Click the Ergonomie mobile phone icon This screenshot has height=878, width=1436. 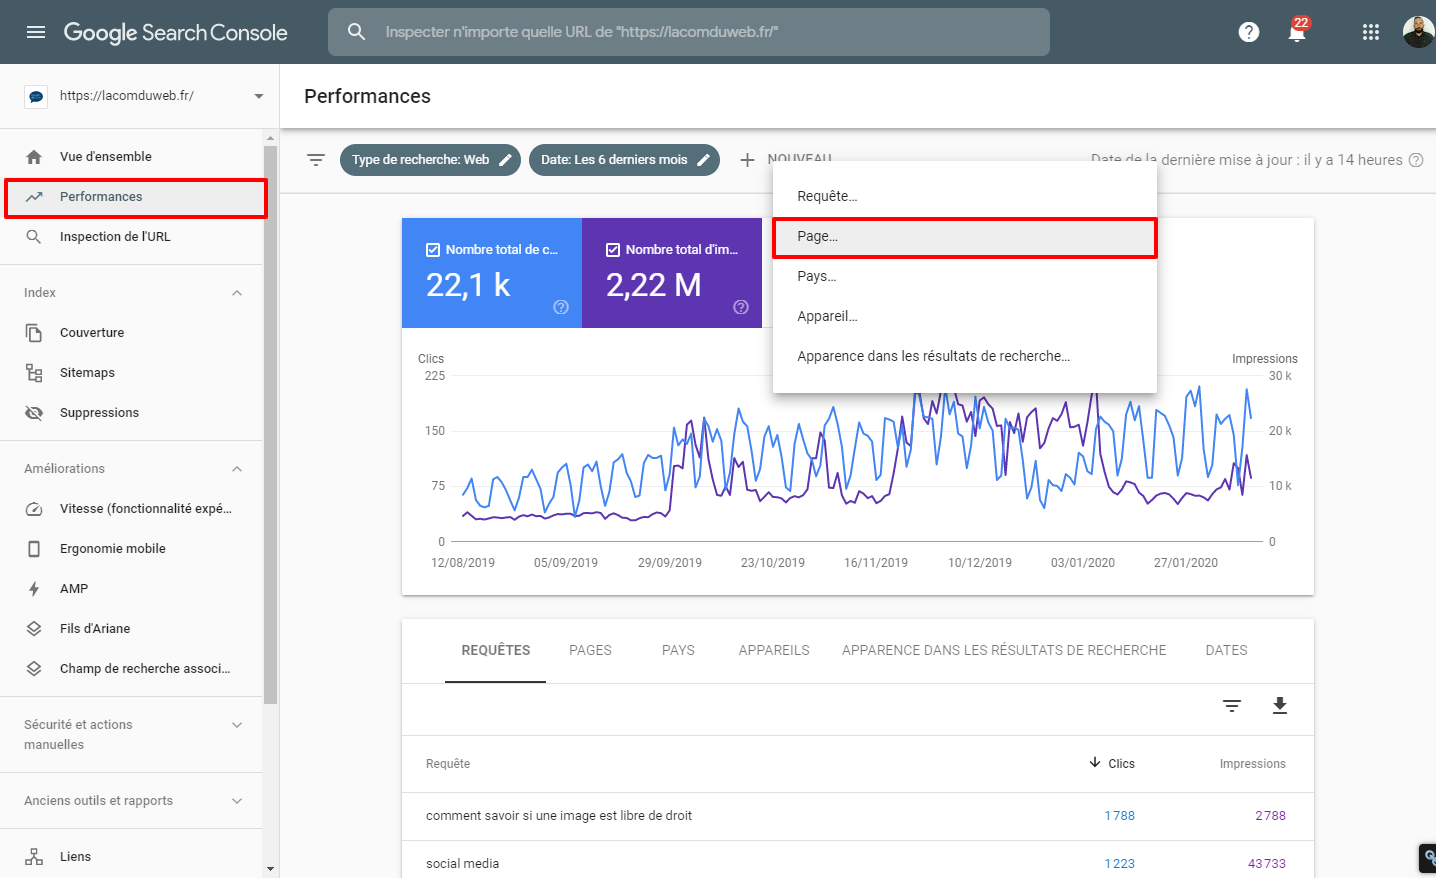point(34,549)
